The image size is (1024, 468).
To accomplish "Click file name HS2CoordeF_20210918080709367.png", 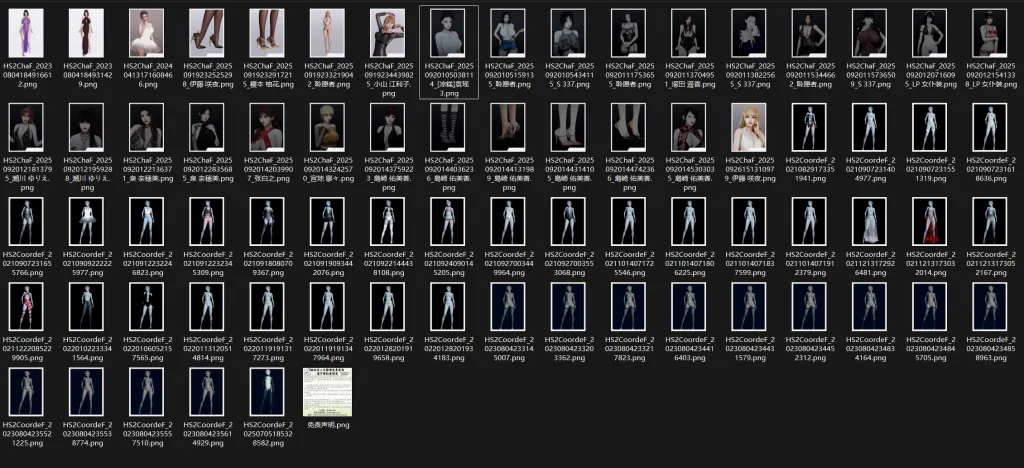I will pyautogui.click(x=267, y=263).
